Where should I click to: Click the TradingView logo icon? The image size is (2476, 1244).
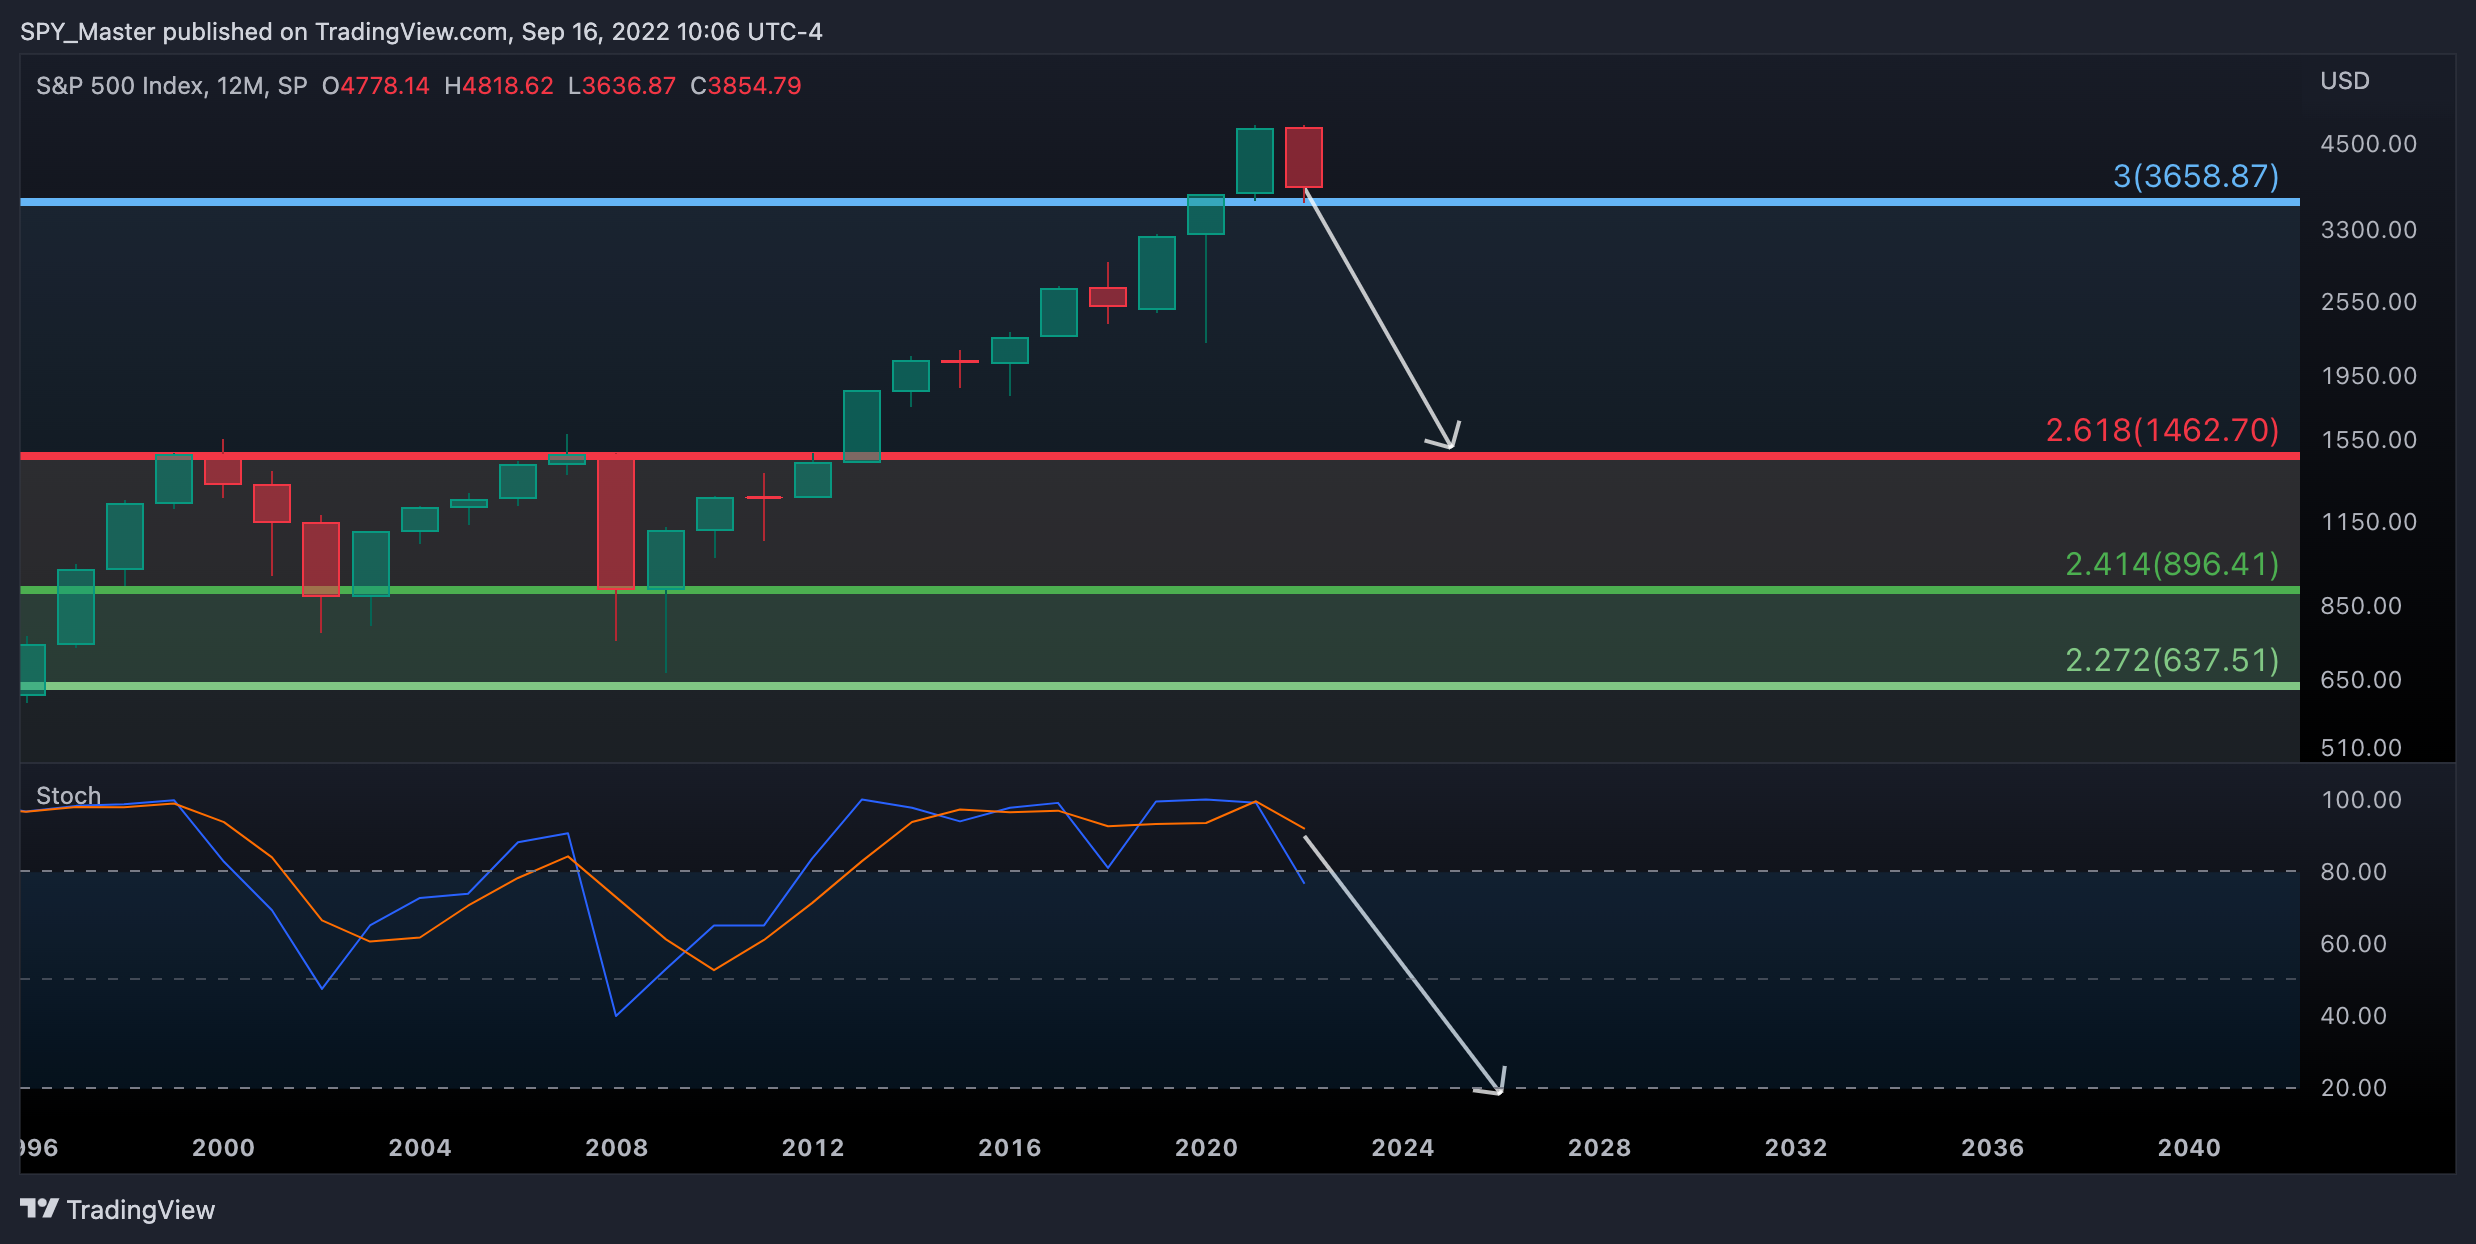[x=39, y=1209]
